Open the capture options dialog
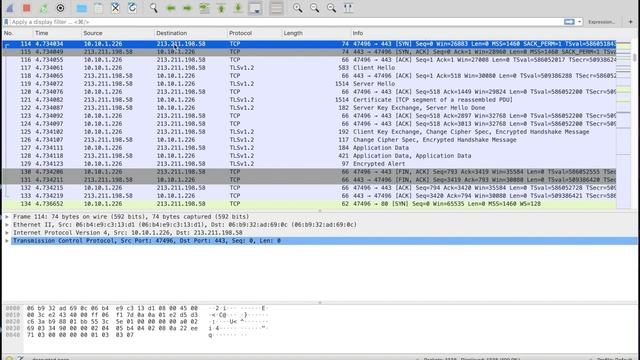 (x=60, y=8)
